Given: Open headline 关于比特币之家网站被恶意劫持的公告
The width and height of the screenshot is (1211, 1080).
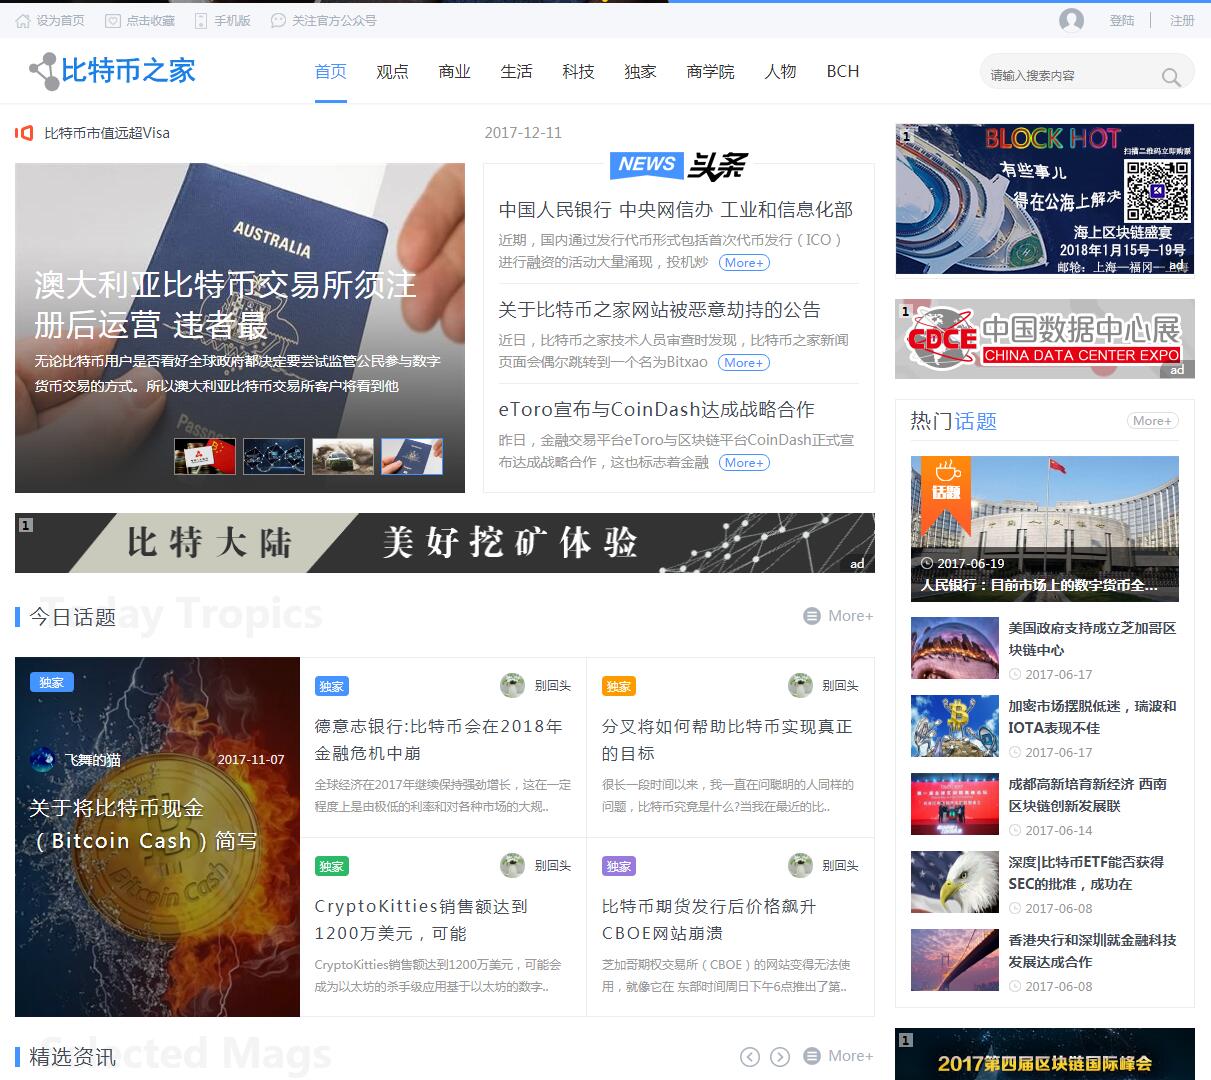Looking at the screenshot, I should tap(659, 310).
